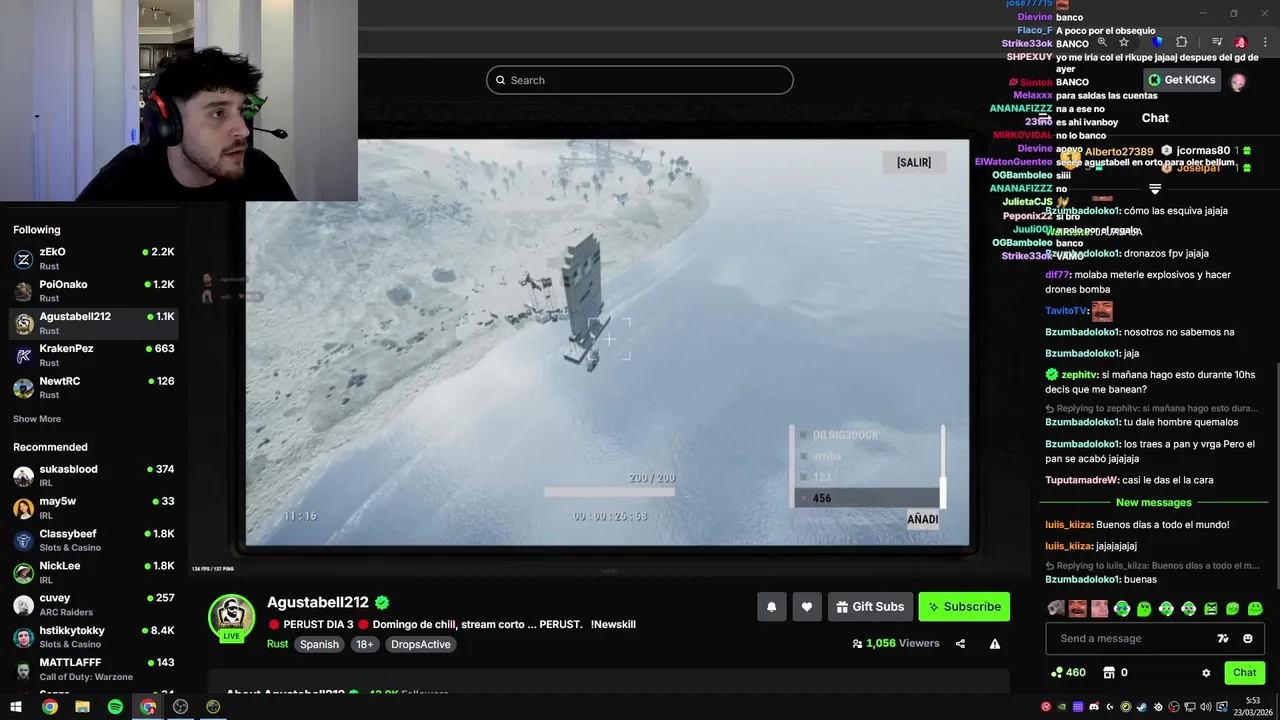Open the chat translate icon in message box
The height and width of the screenshot is (720, 1280).
tap(1223, 639)
